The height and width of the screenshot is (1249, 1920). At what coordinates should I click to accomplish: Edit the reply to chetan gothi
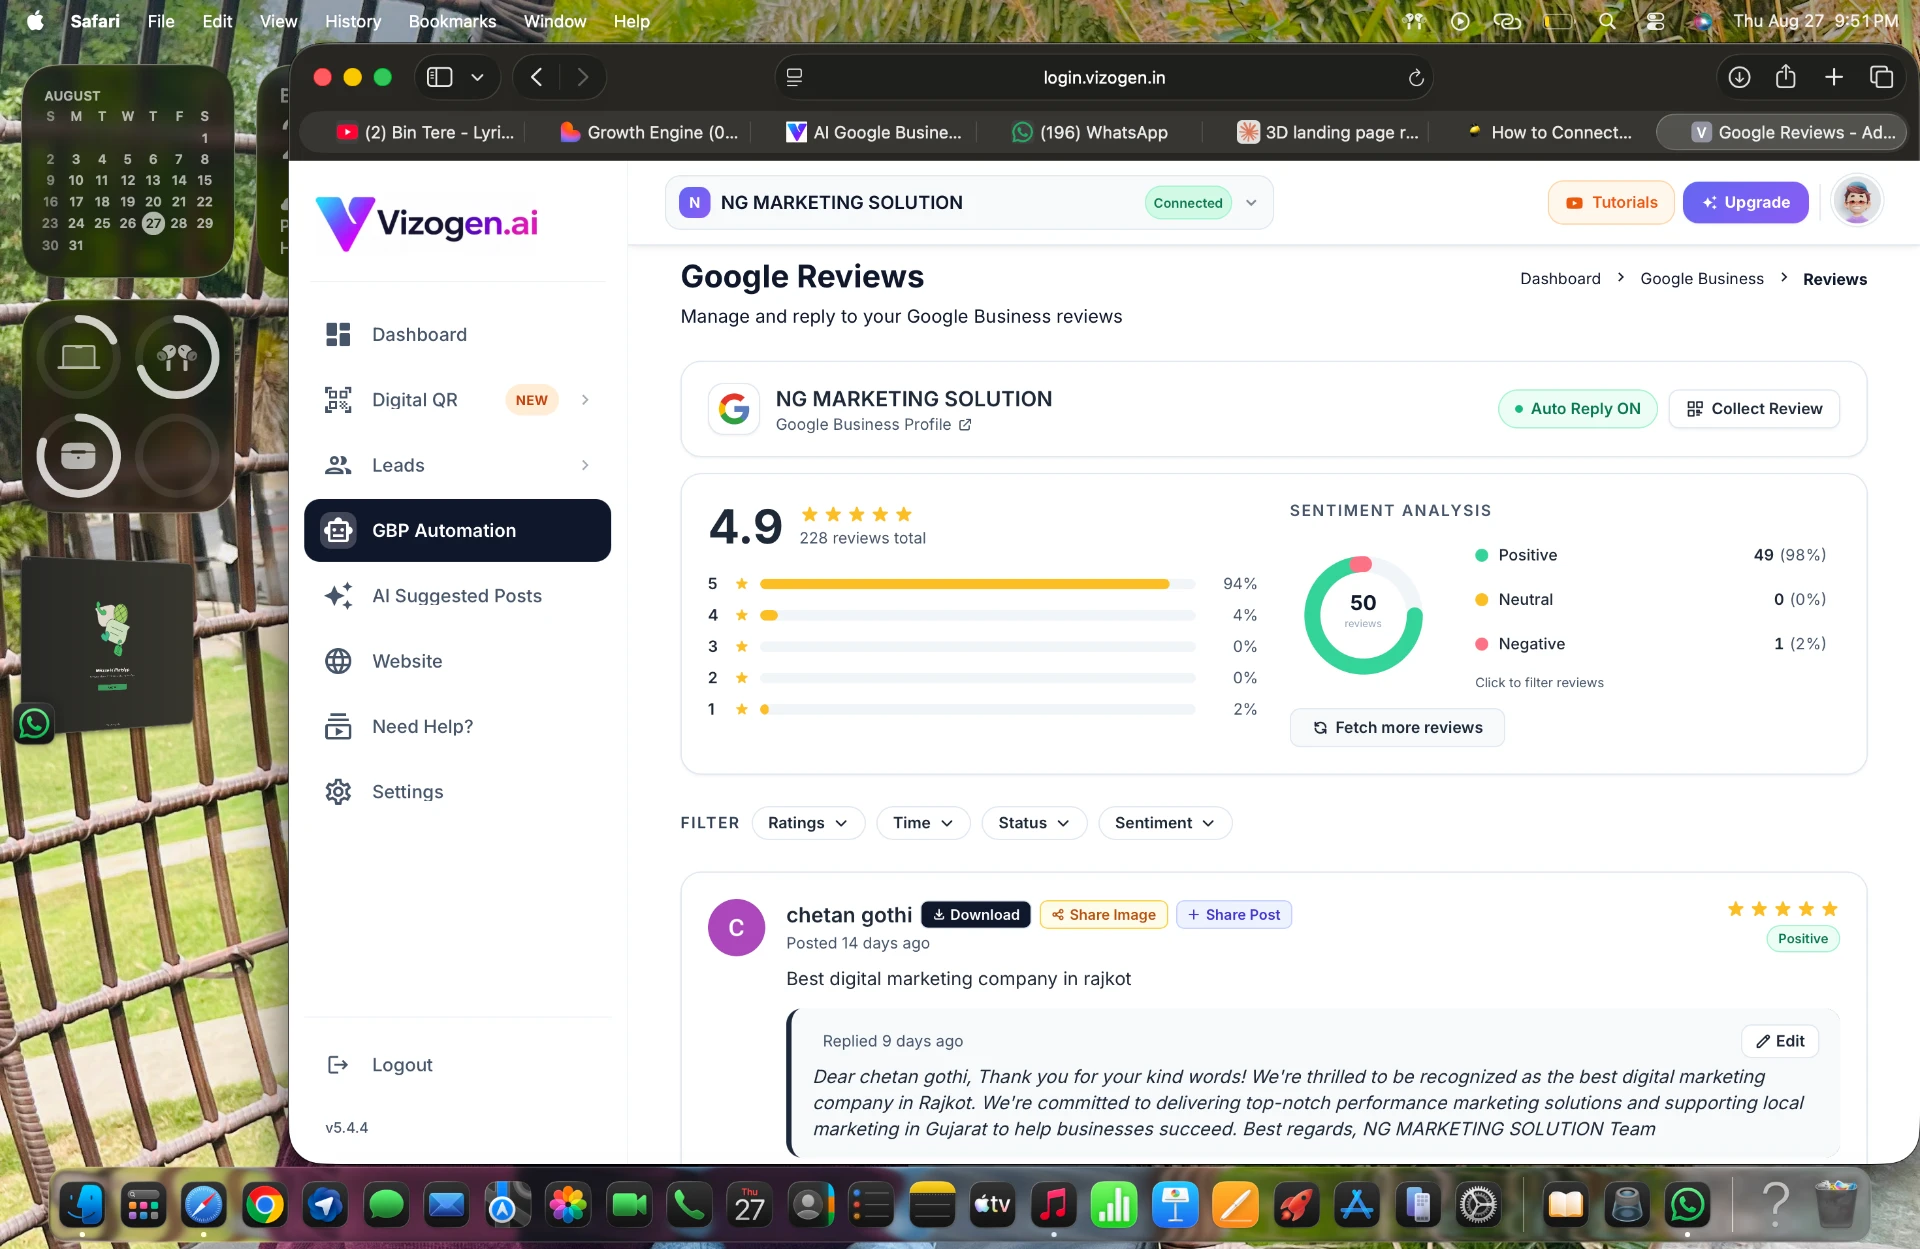1780,1041
